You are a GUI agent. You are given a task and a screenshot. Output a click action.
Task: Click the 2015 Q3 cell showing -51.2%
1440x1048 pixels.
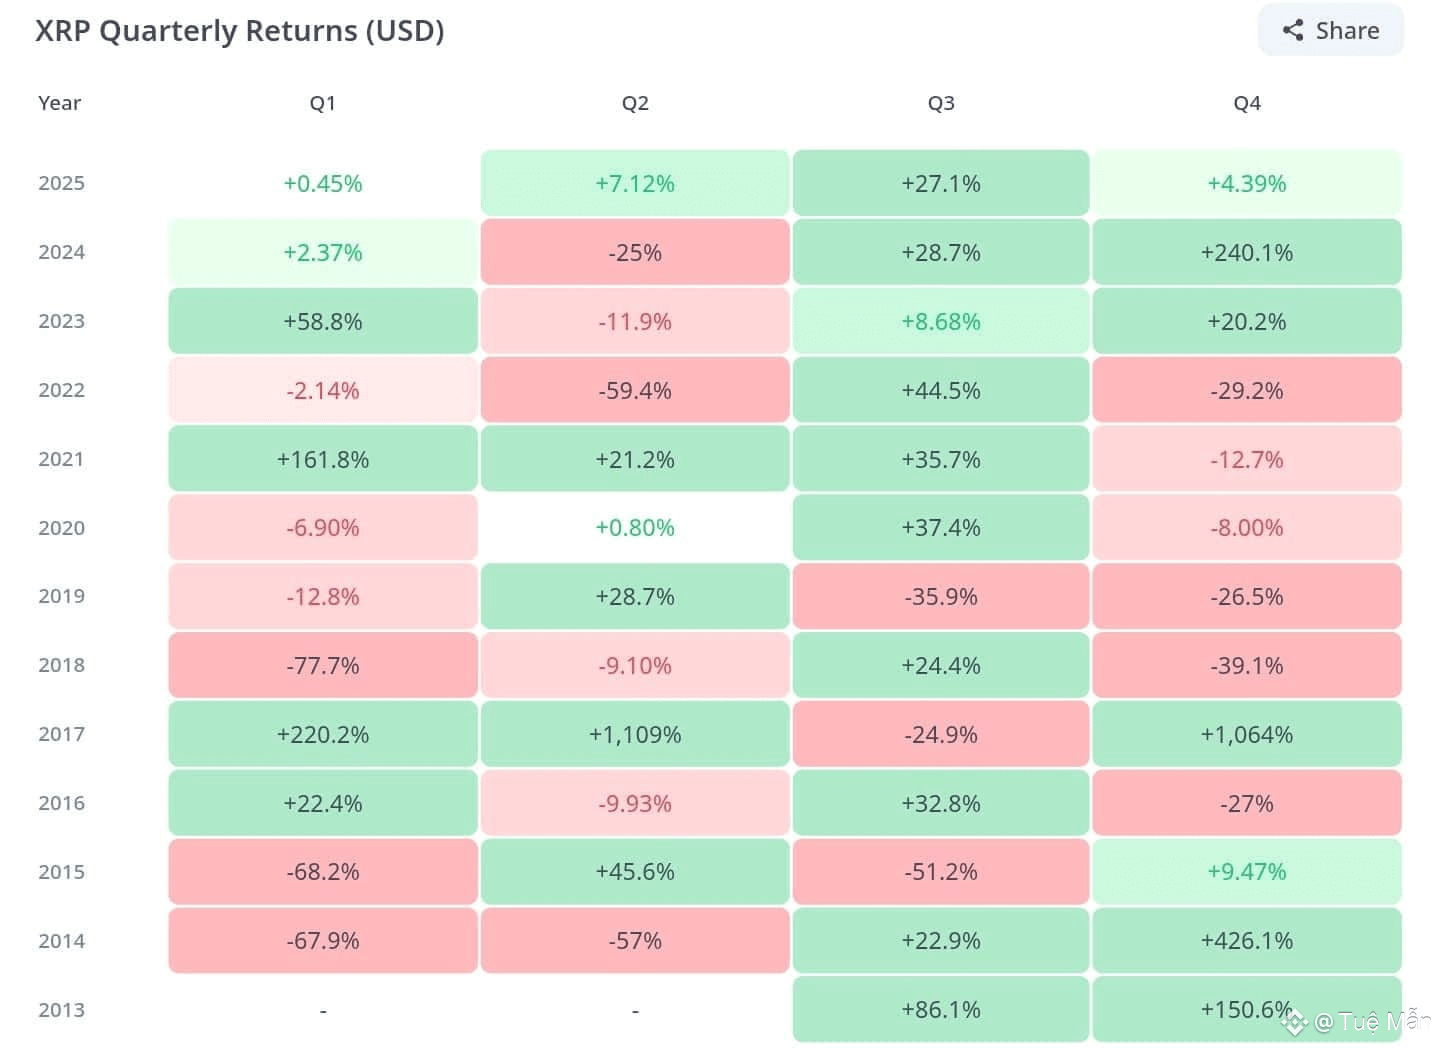tap(941, 872)
